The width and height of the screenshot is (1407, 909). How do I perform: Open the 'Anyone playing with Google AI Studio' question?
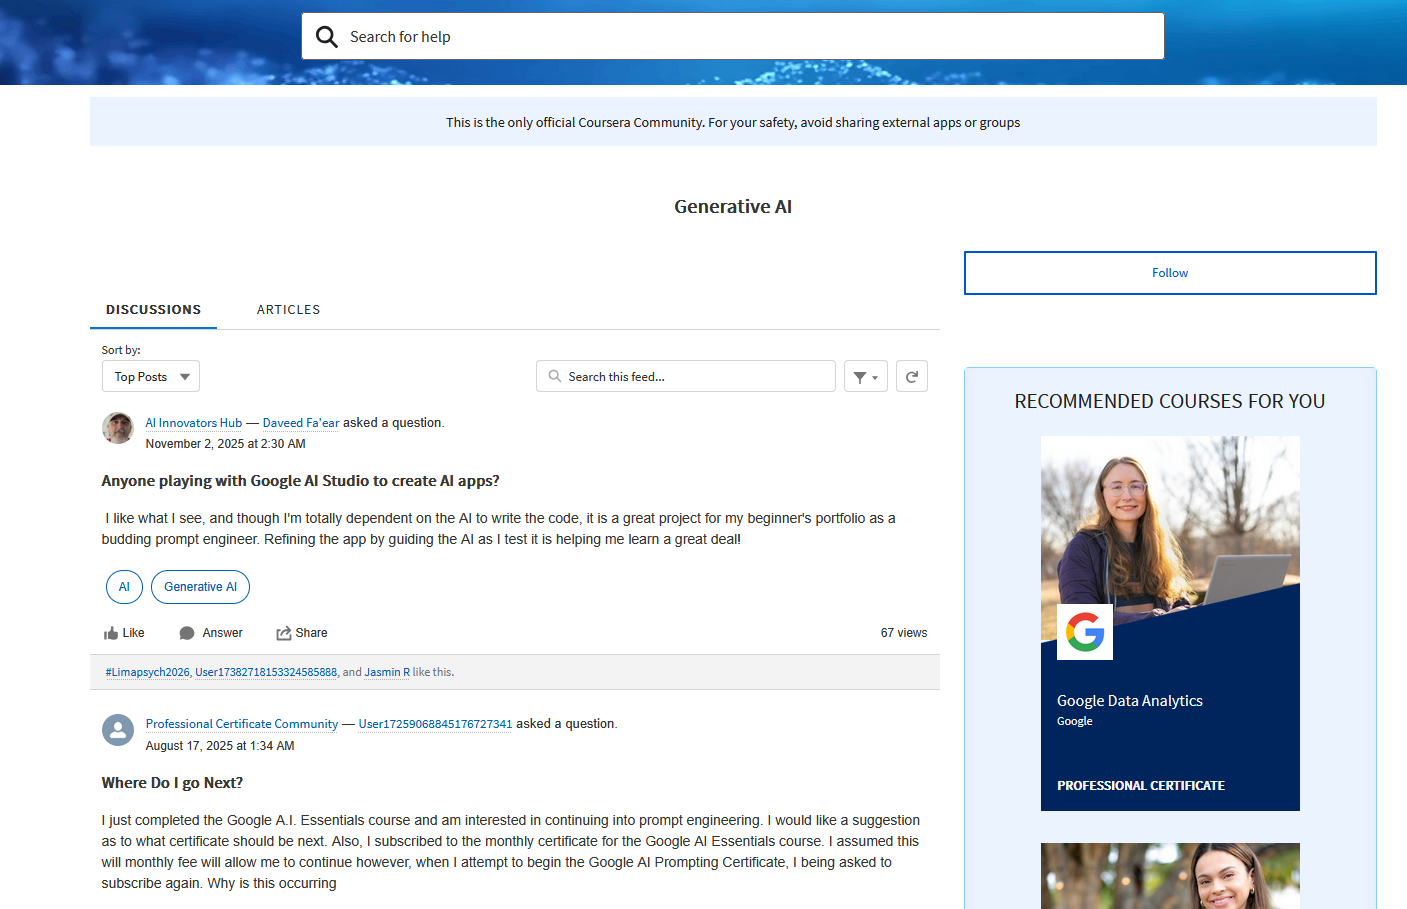pyautogui.click(x=300, y=481)
